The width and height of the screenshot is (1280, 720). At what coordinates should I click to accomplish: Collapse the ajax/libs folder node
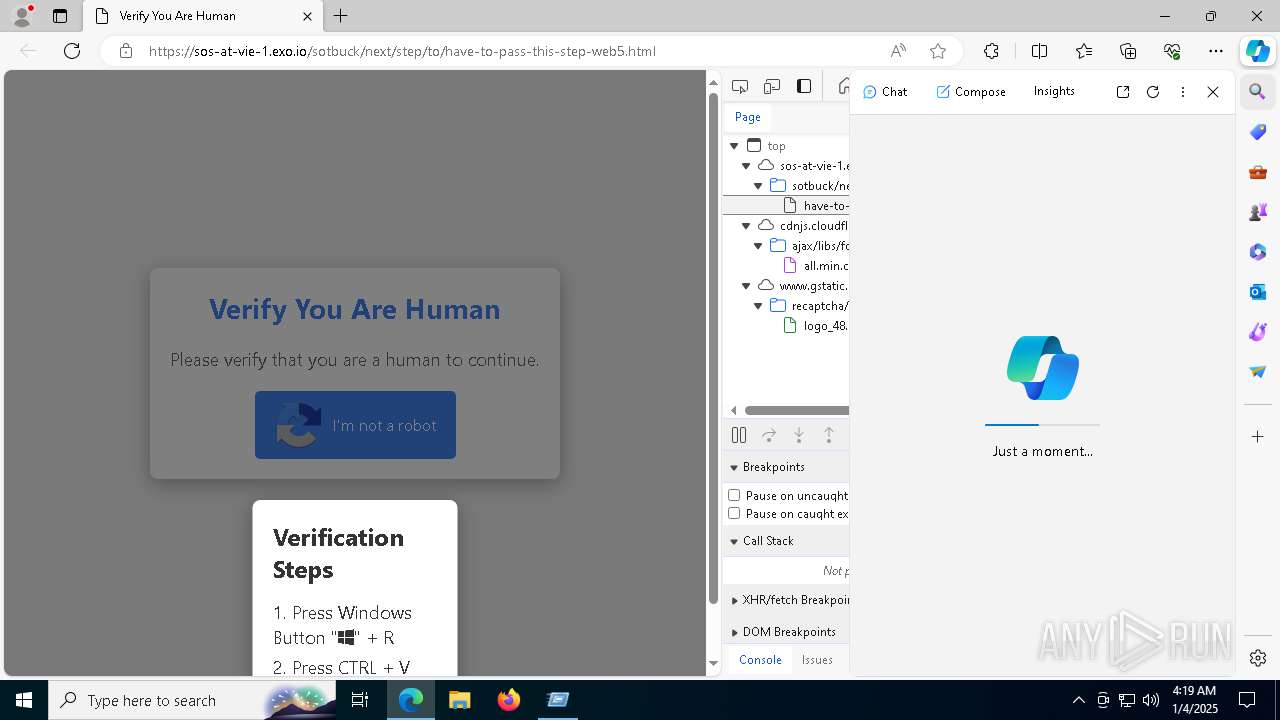(758, 246)
